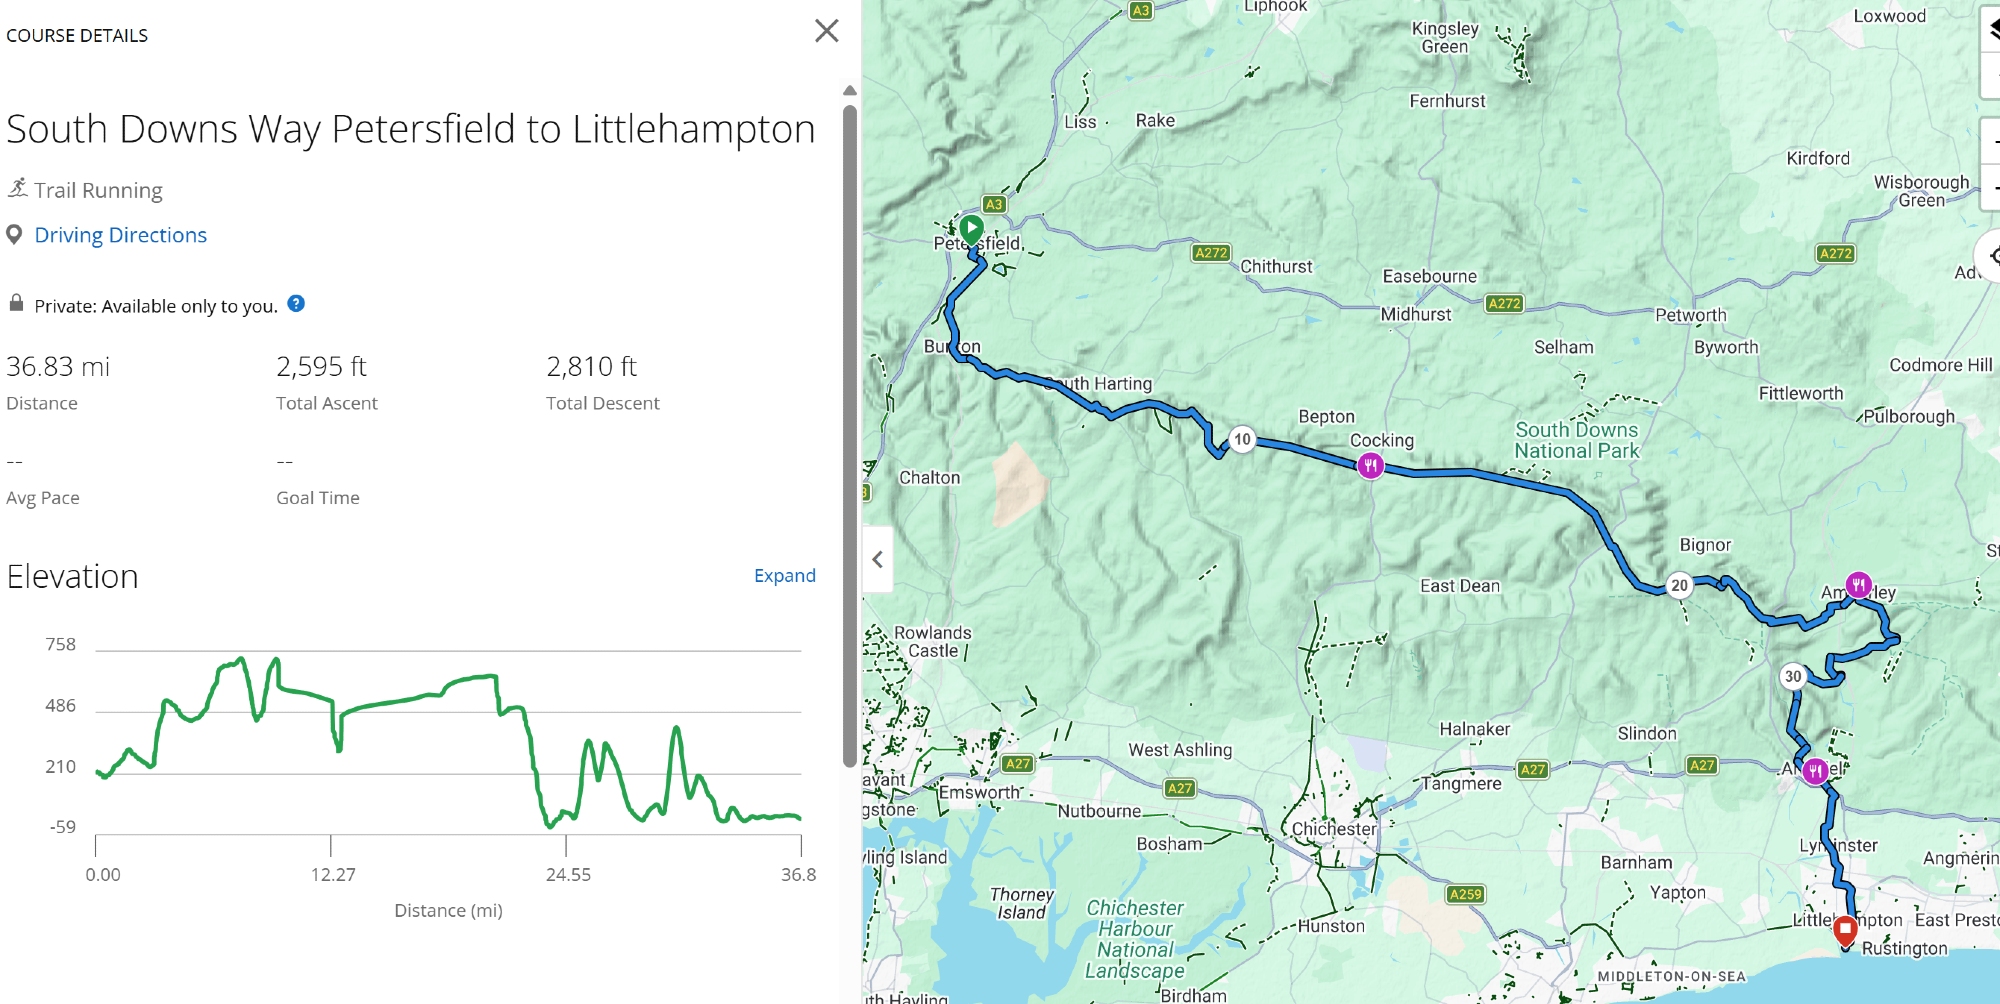Image resolution: width=2000 pixels, height=1004 pixels.
Task: Click the Trail Running activity icon
Action: (17, 188)
